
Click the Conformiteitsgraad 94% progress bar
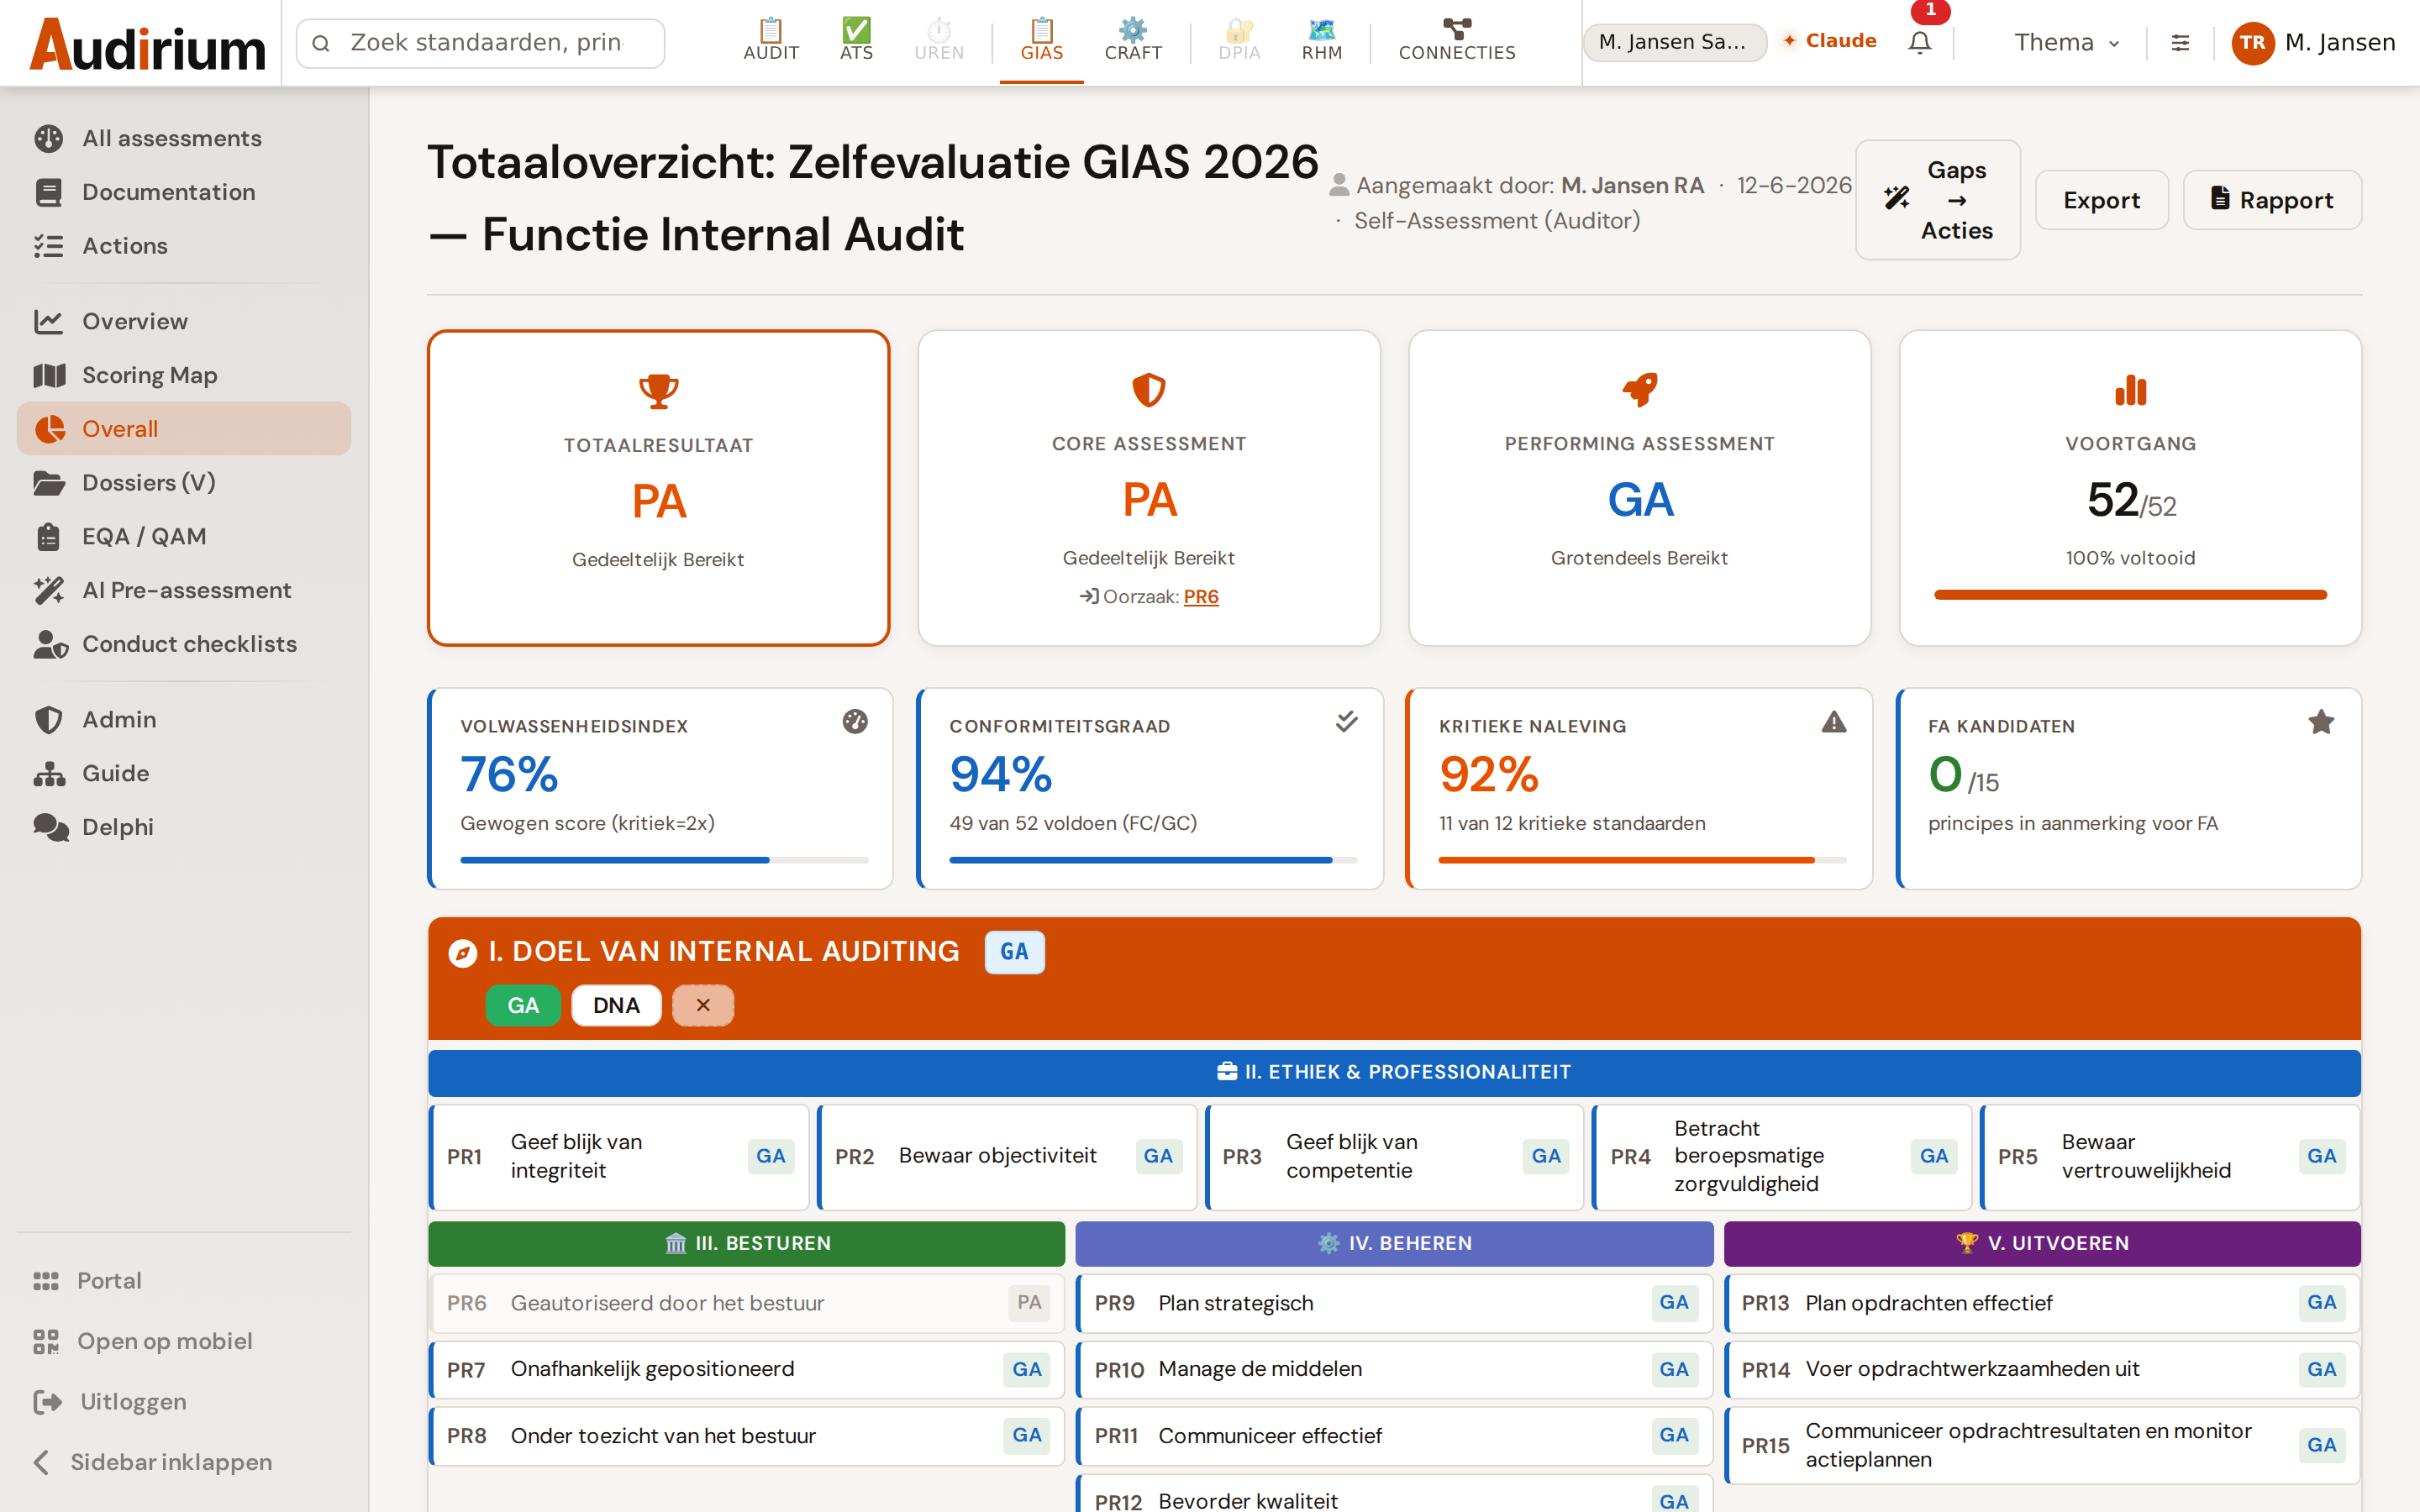pos(1153,860)
